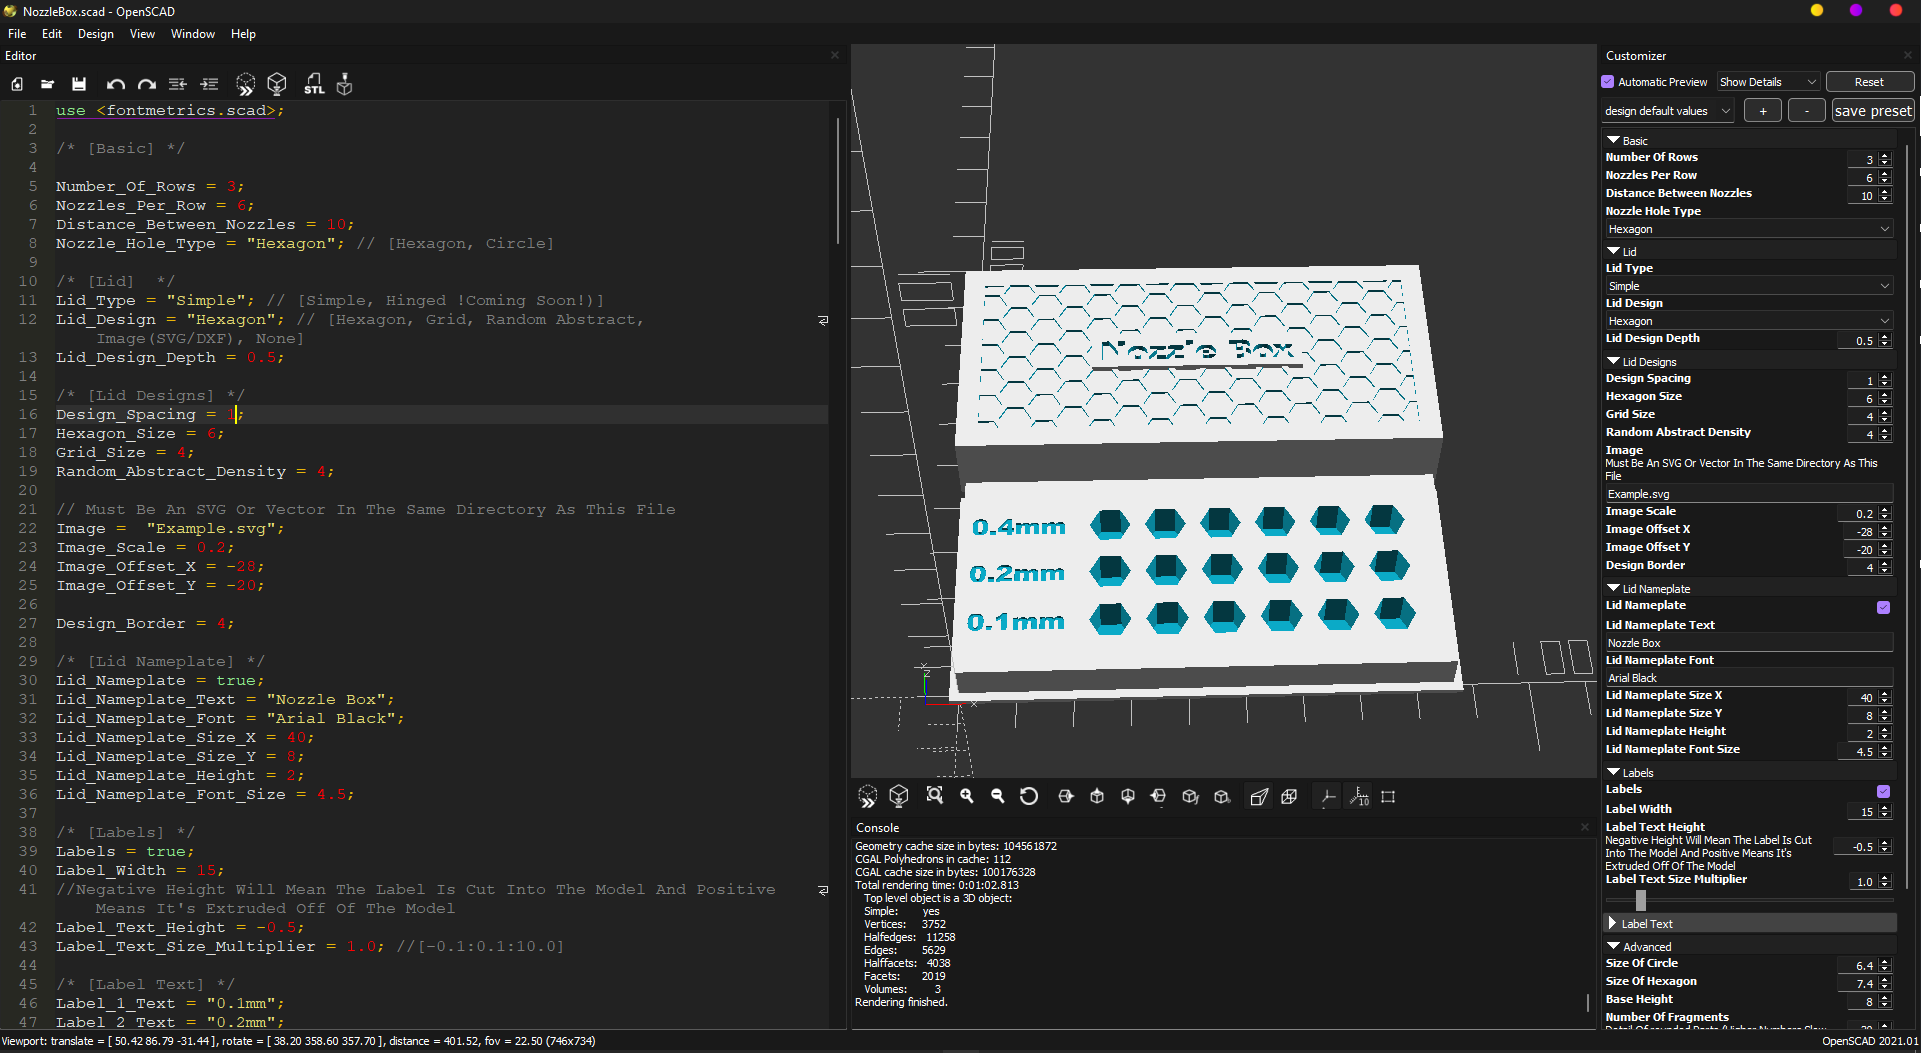
Task: Toggle the Perspective view icon
Action: (x=1260, y=797)
